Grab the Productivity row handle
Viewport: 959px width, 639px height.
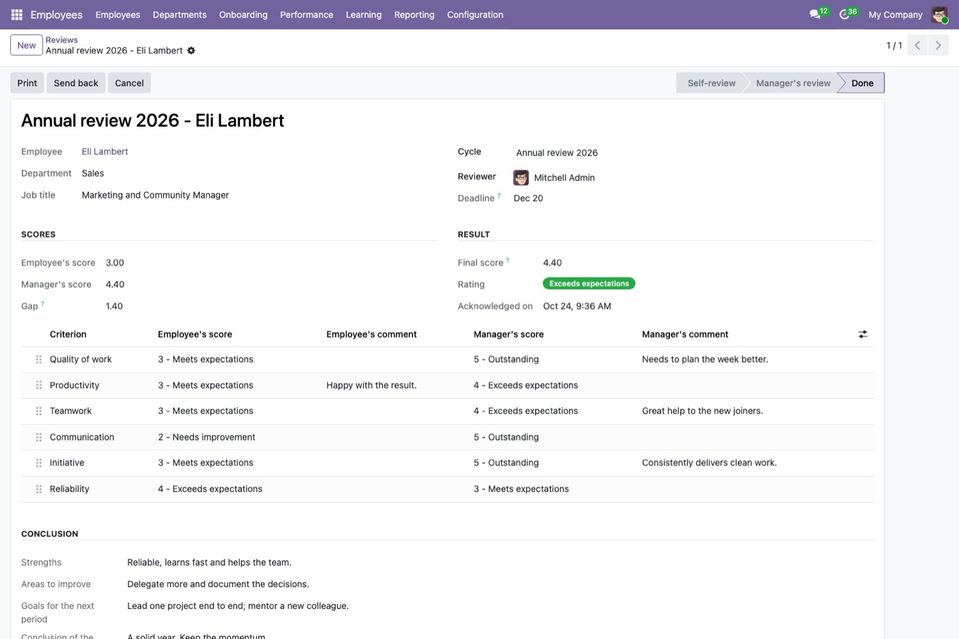tap(39, 385)
